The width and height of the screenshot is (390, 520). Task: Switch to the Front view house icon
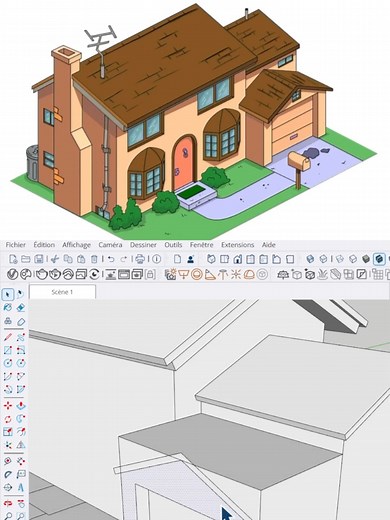click(x=237, y=259)
